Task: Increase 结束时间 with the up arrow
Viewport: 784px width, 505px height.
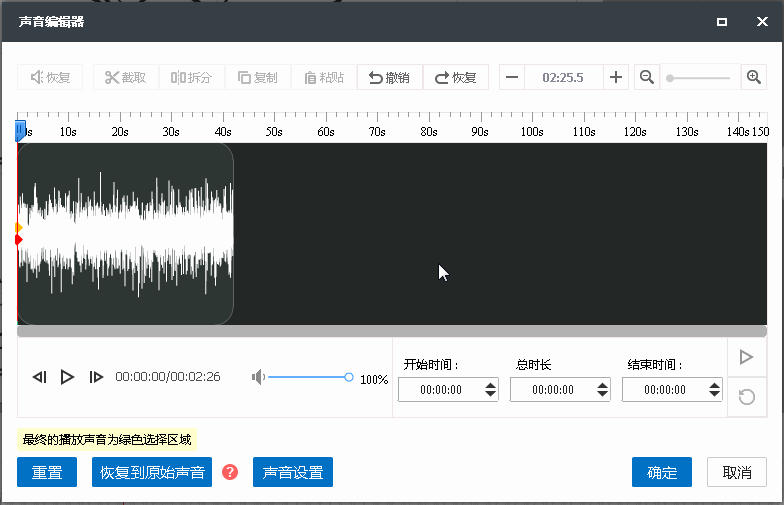Action: 715,385
